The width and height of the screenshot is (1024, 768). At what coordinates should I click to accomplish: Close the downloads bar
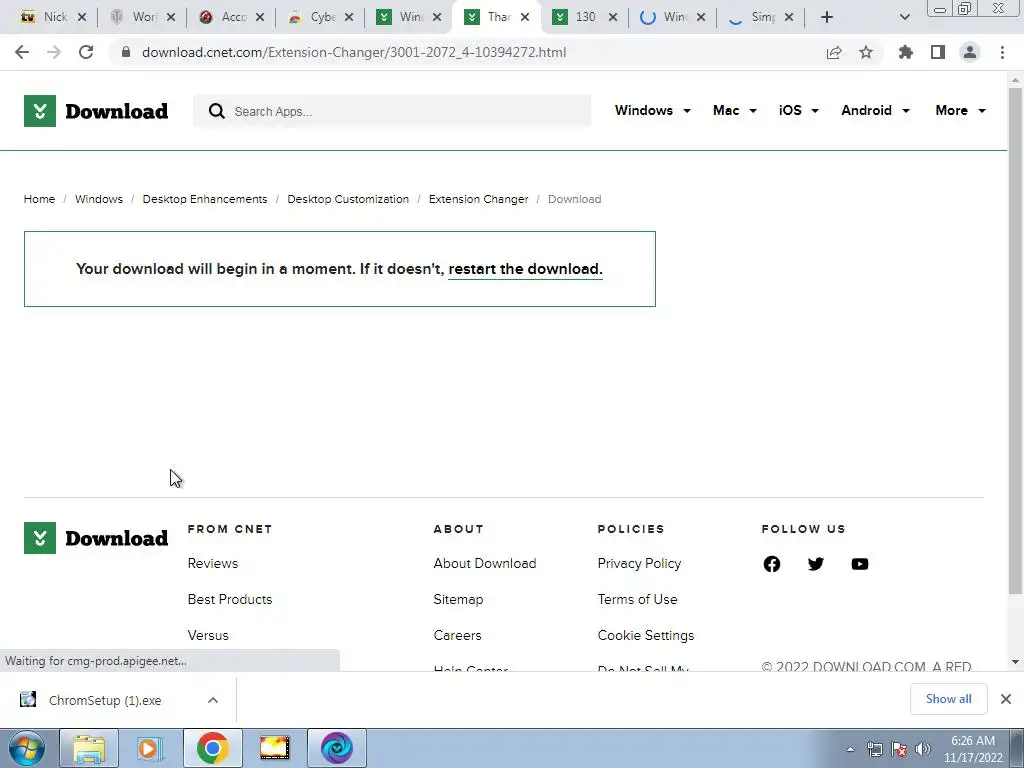point(1006,699)
